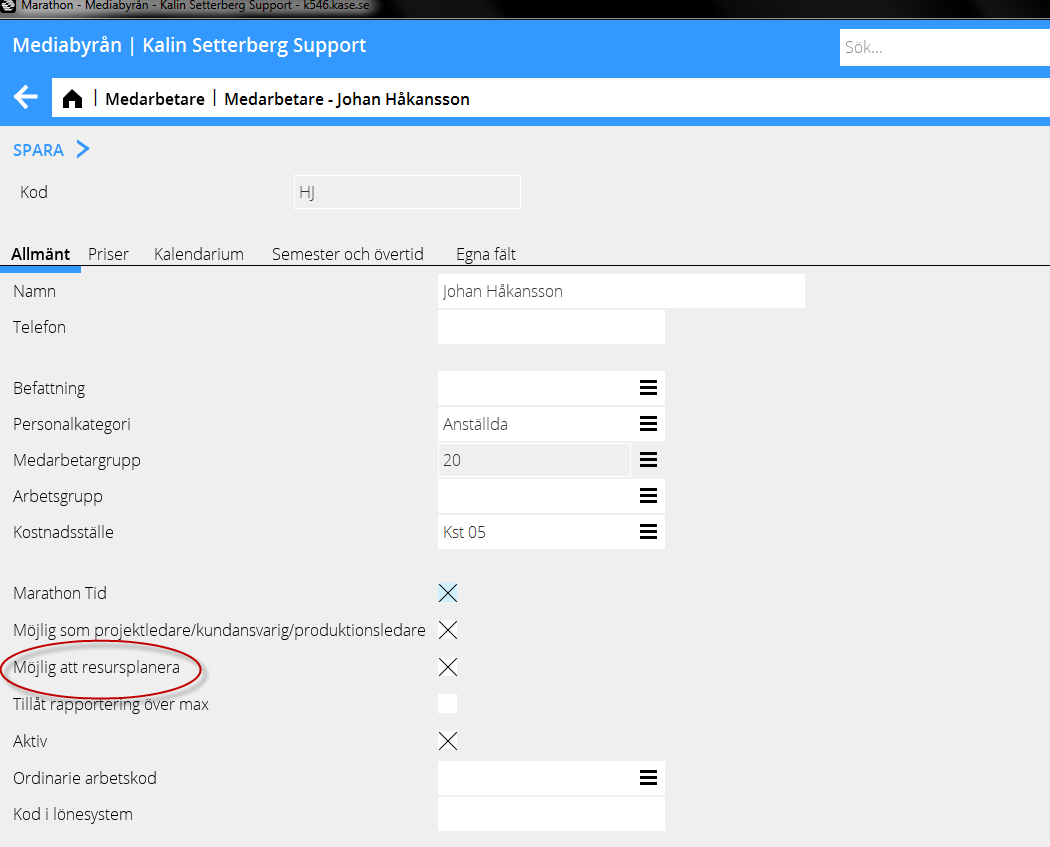The height and width of the screenshot is (847, 1050).
Task: Click the Sök search box
Action: [940, 47]
